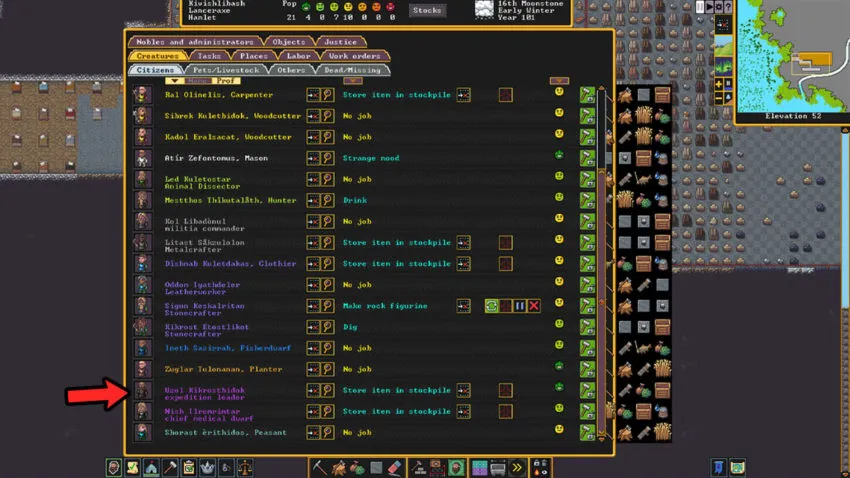Pause the Make rock figurine job
850x478 pixels.
click(x=520, y=305)
